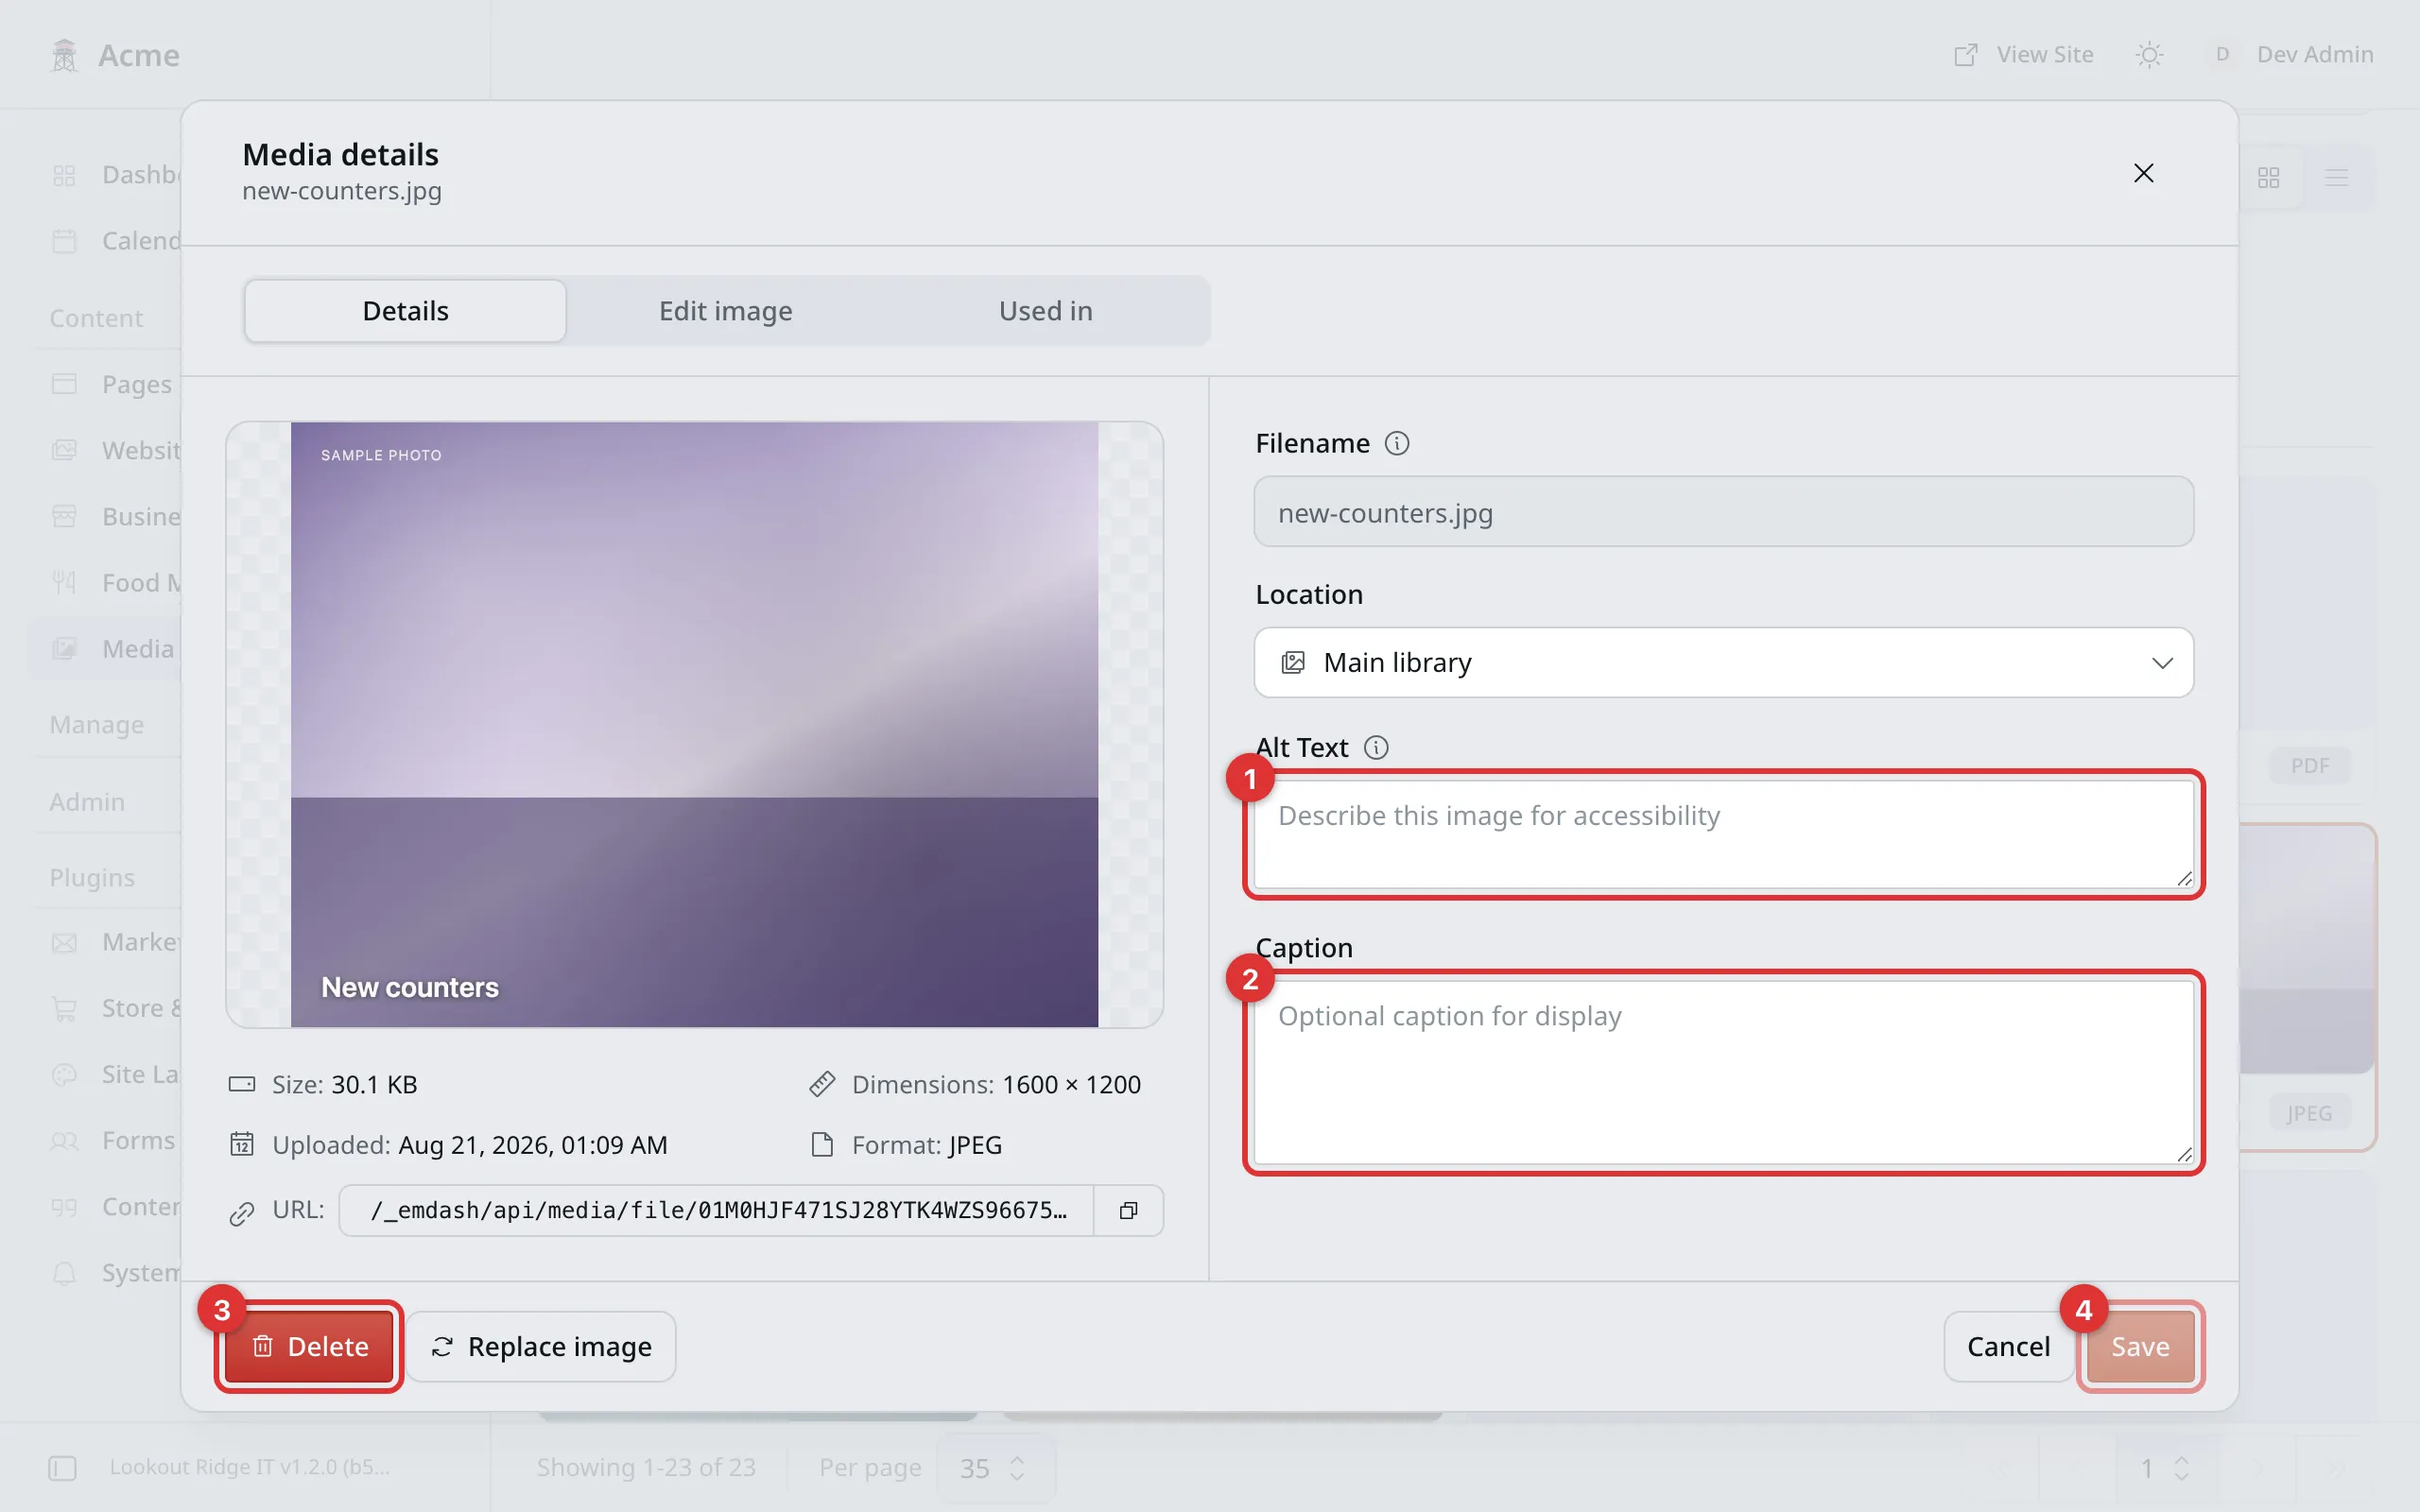Image resolution: width=2420 pixels, height=1512 pixels.
Task: Focus the Caption text area
Action: tap(1723, 1072)
